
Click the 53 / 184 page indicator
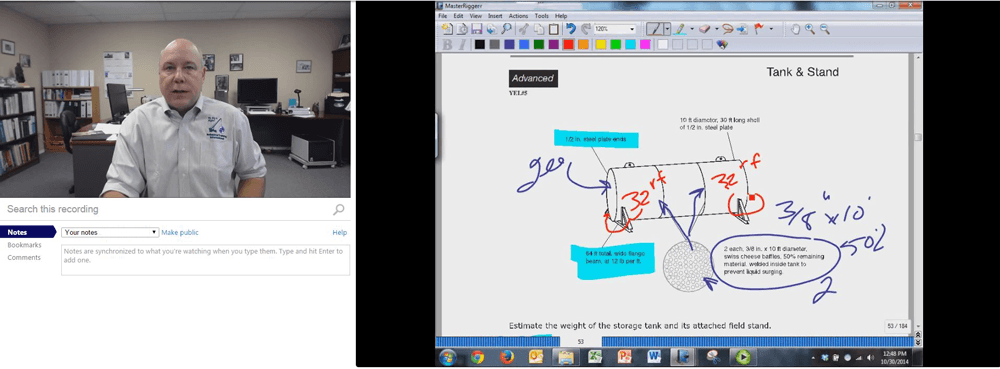click(x=898, y=326)
